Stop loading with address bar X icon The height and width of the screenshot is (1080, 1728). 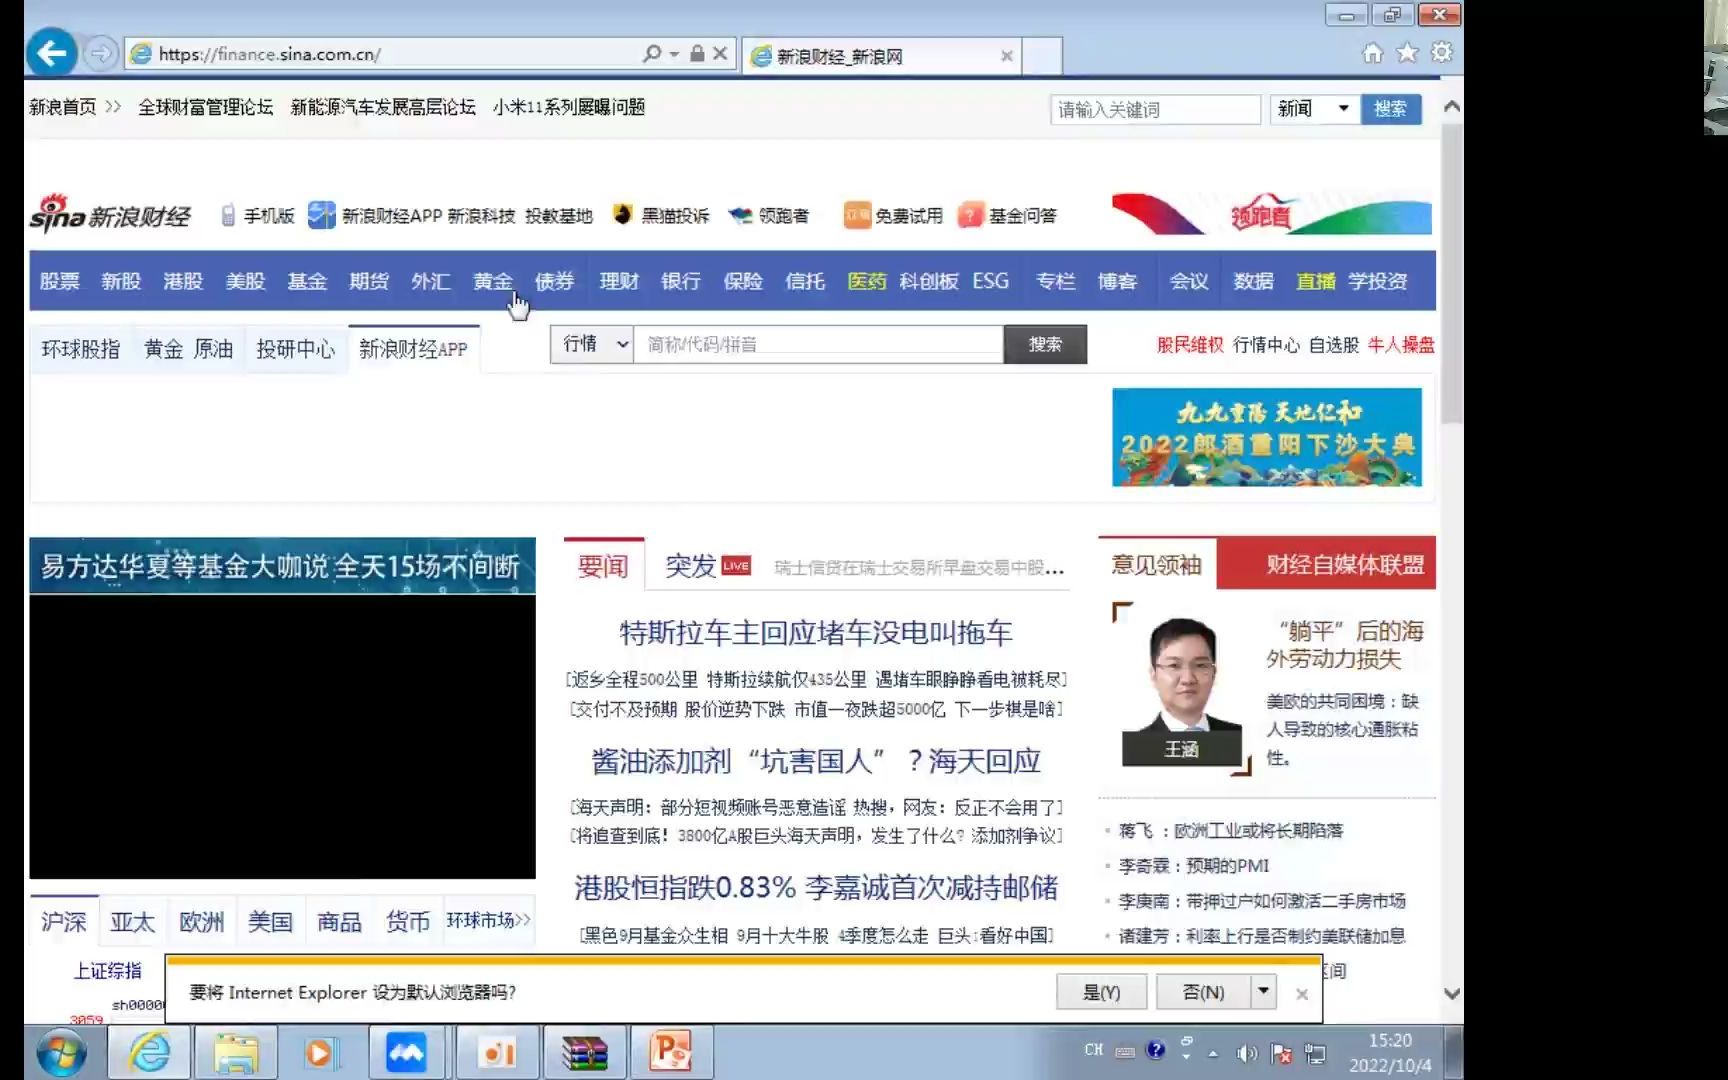(x=720, y=53)
